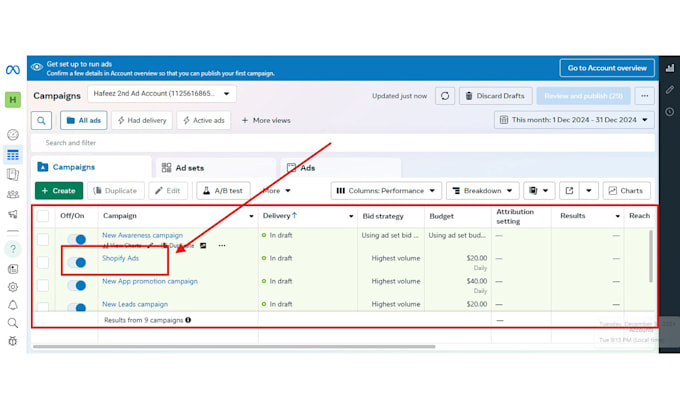Open the history clock icon in right panel
680x409 pixels.
[x=670, y=111]
